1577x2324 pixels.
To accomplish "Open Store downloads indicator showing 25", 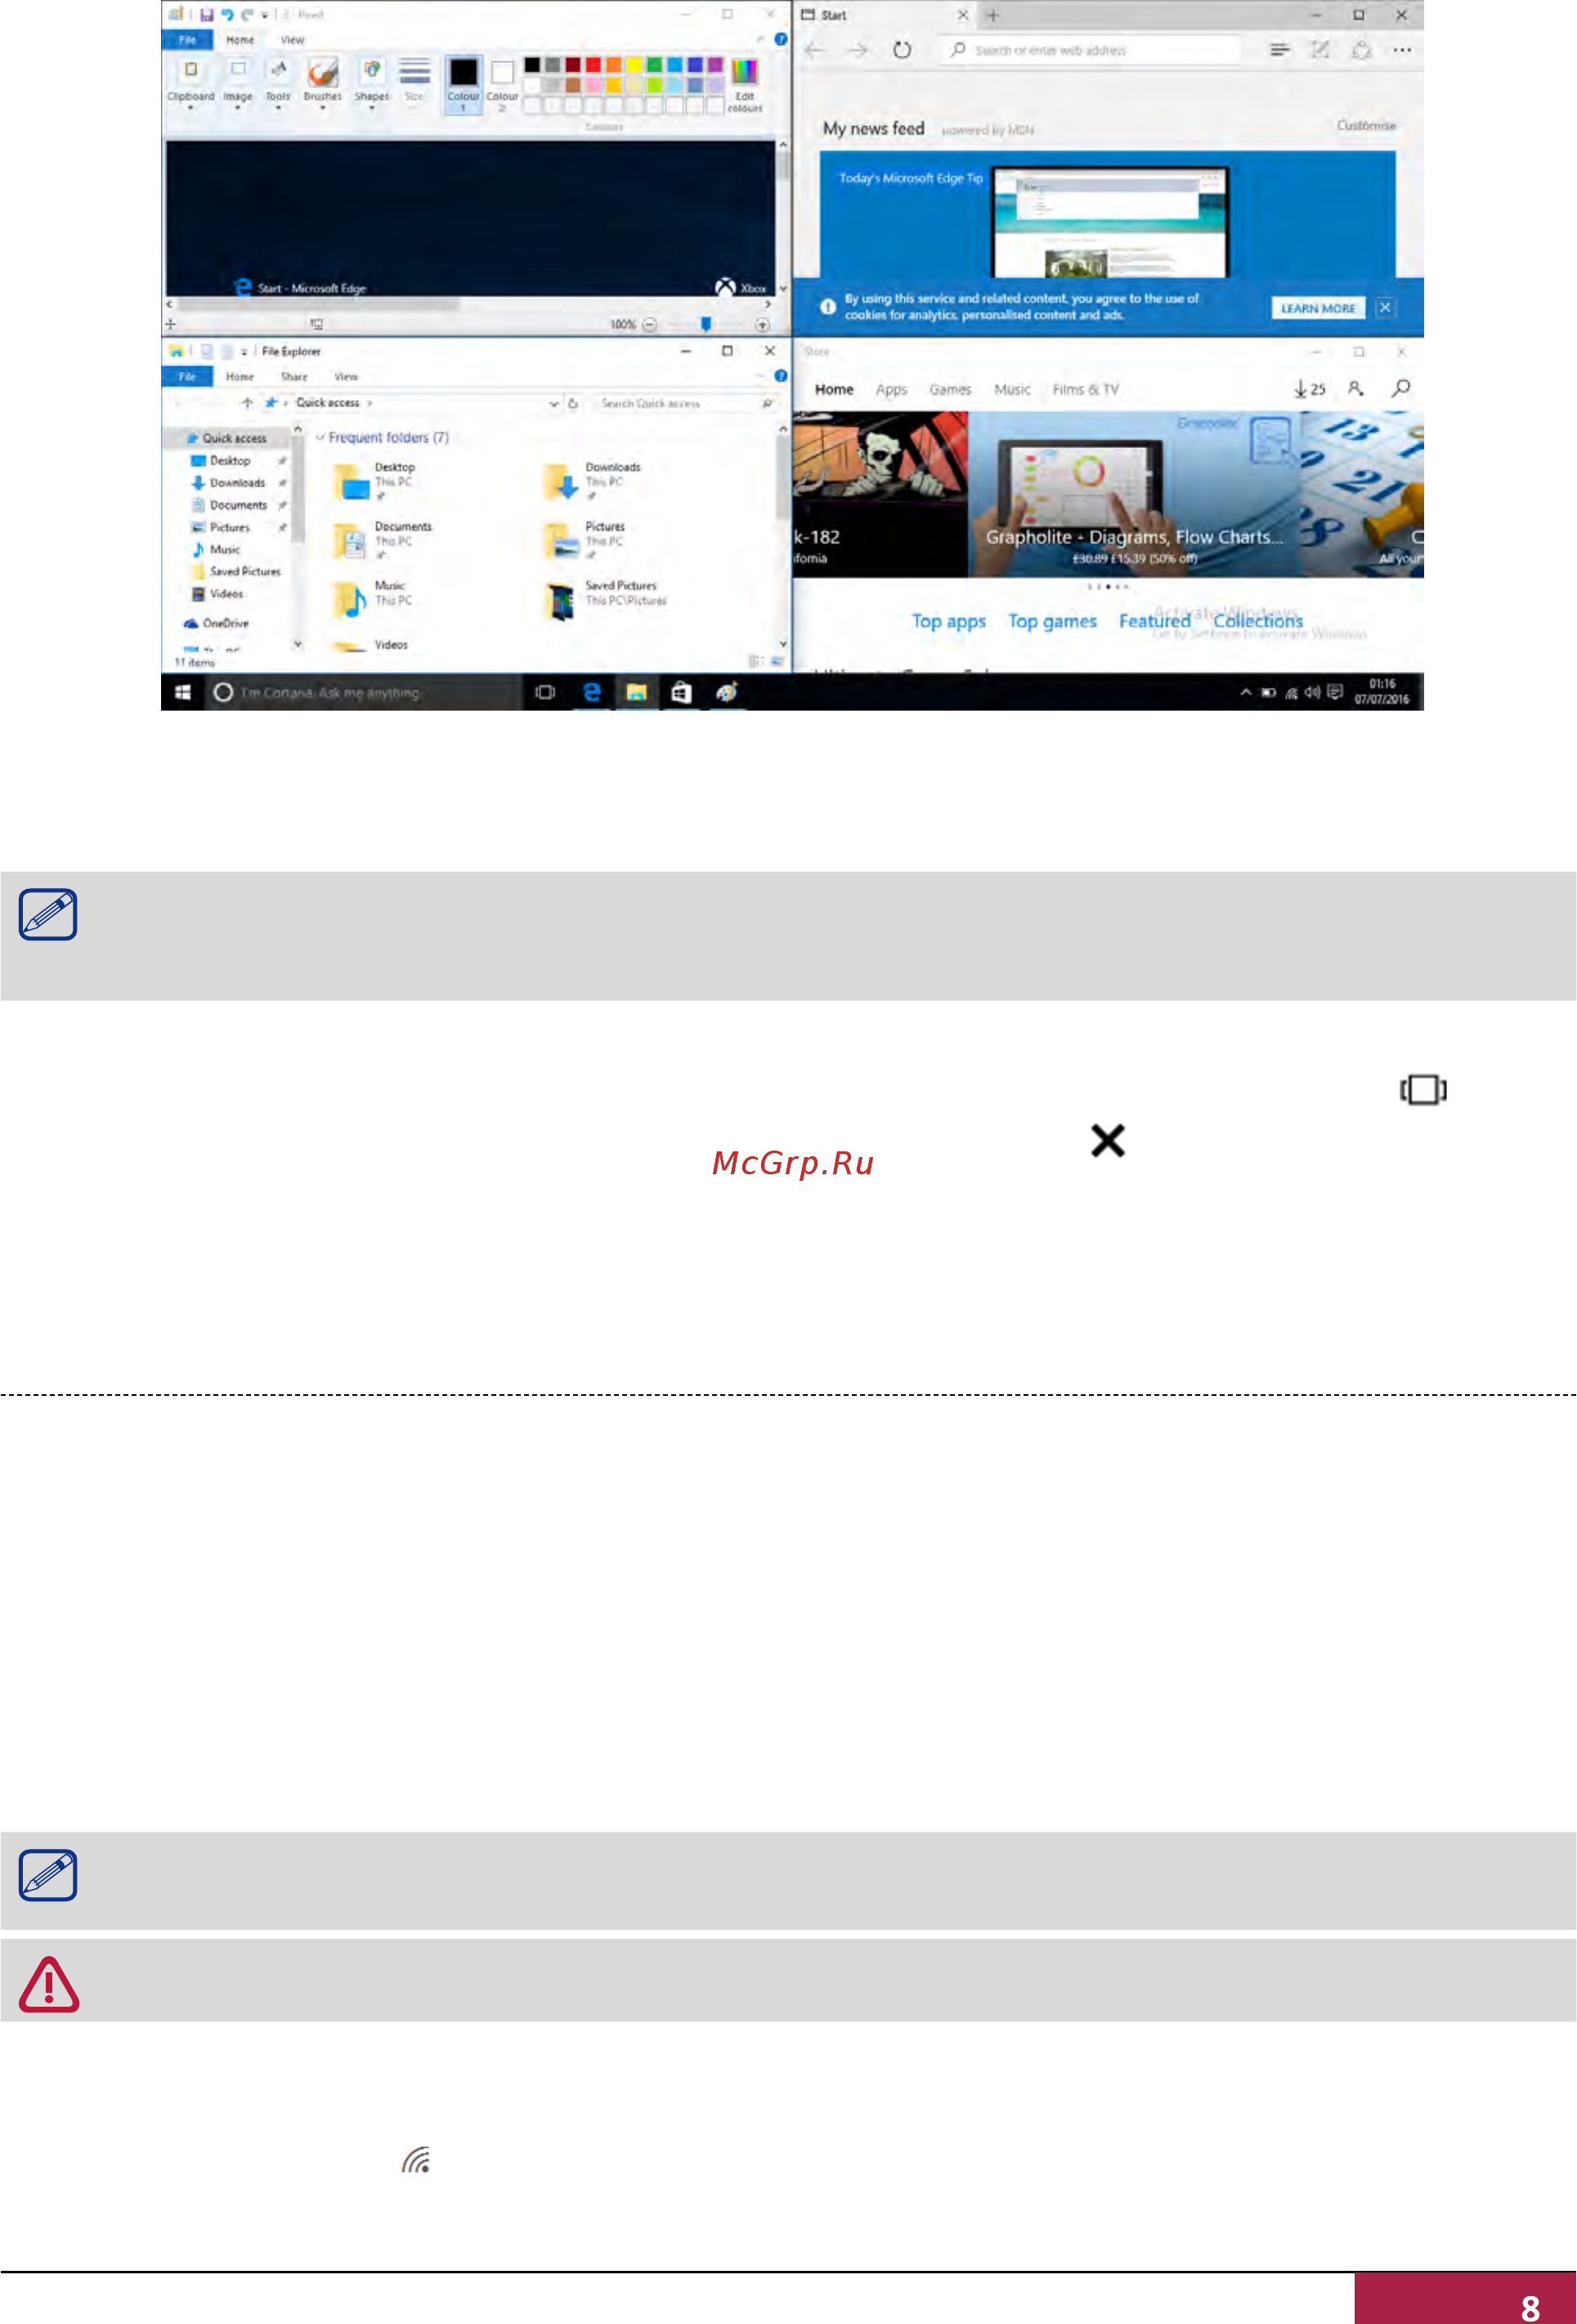I will tap(1309, 389).
